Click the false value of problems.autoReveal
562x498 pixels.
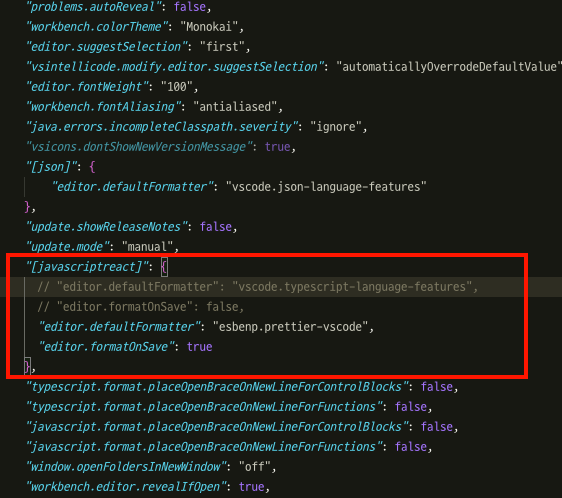tap(190, 7)
